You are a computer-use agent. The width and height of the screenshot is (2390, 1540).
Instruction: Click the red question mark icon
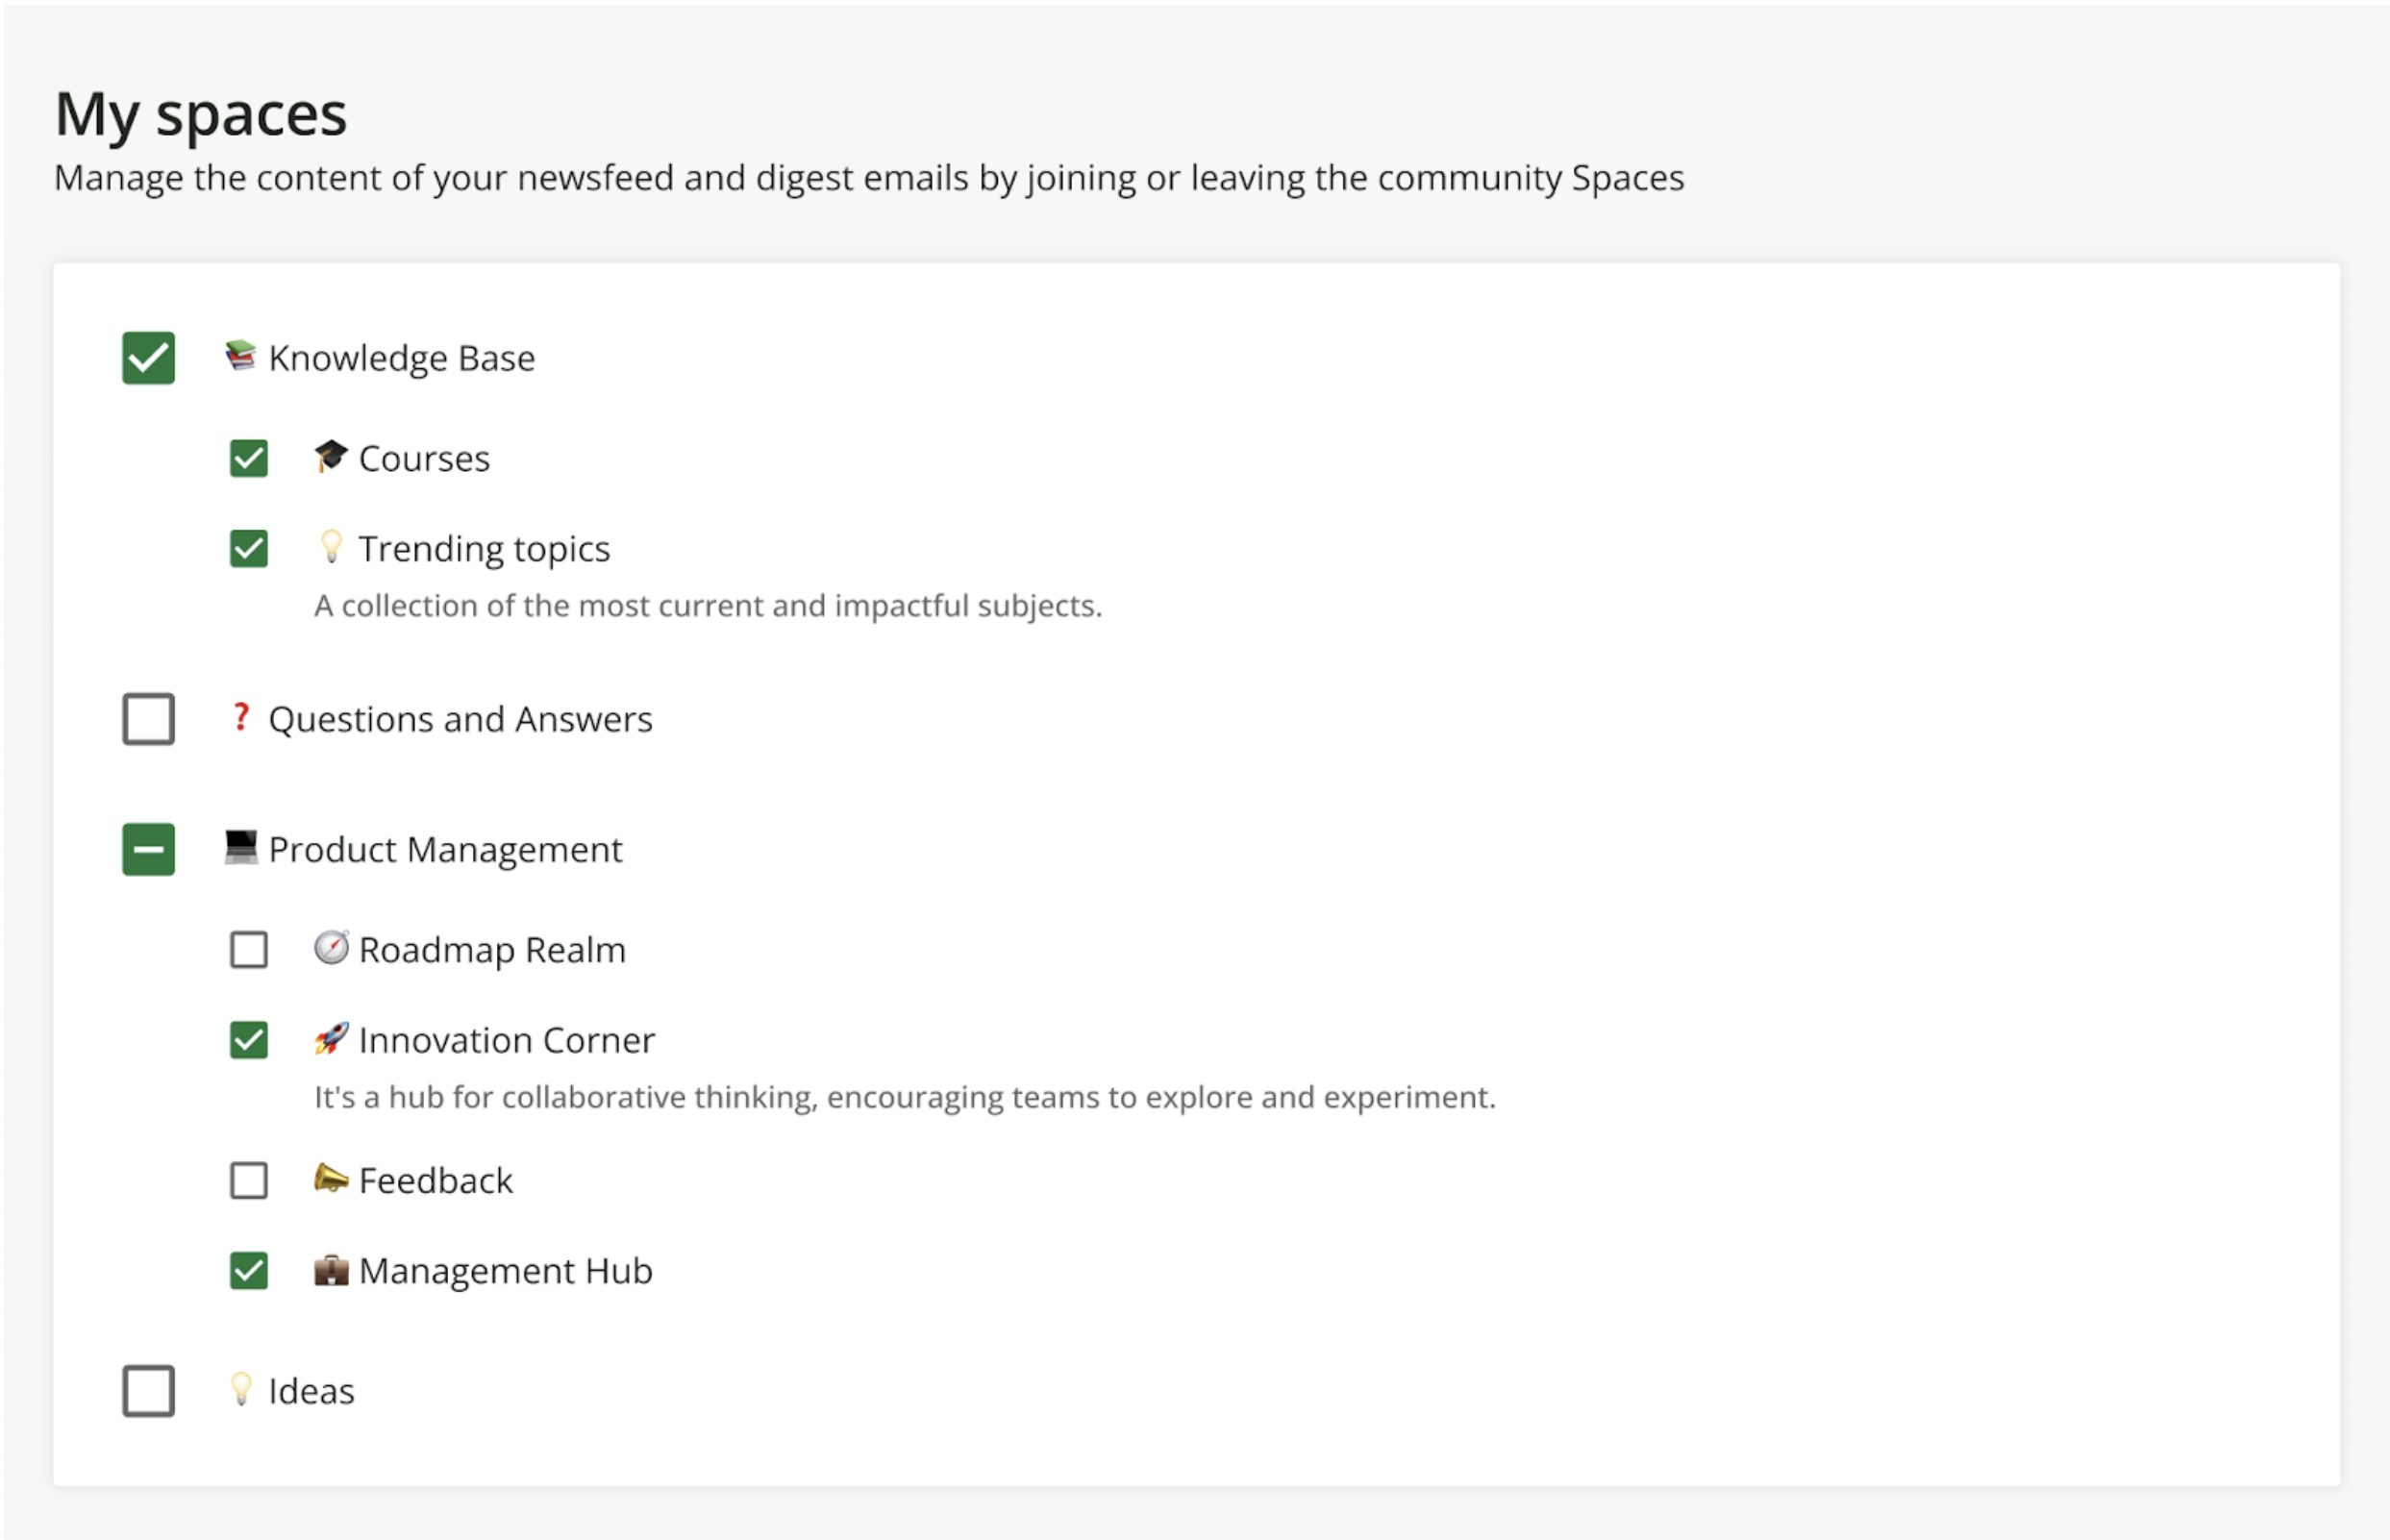(x=240, y=717)
